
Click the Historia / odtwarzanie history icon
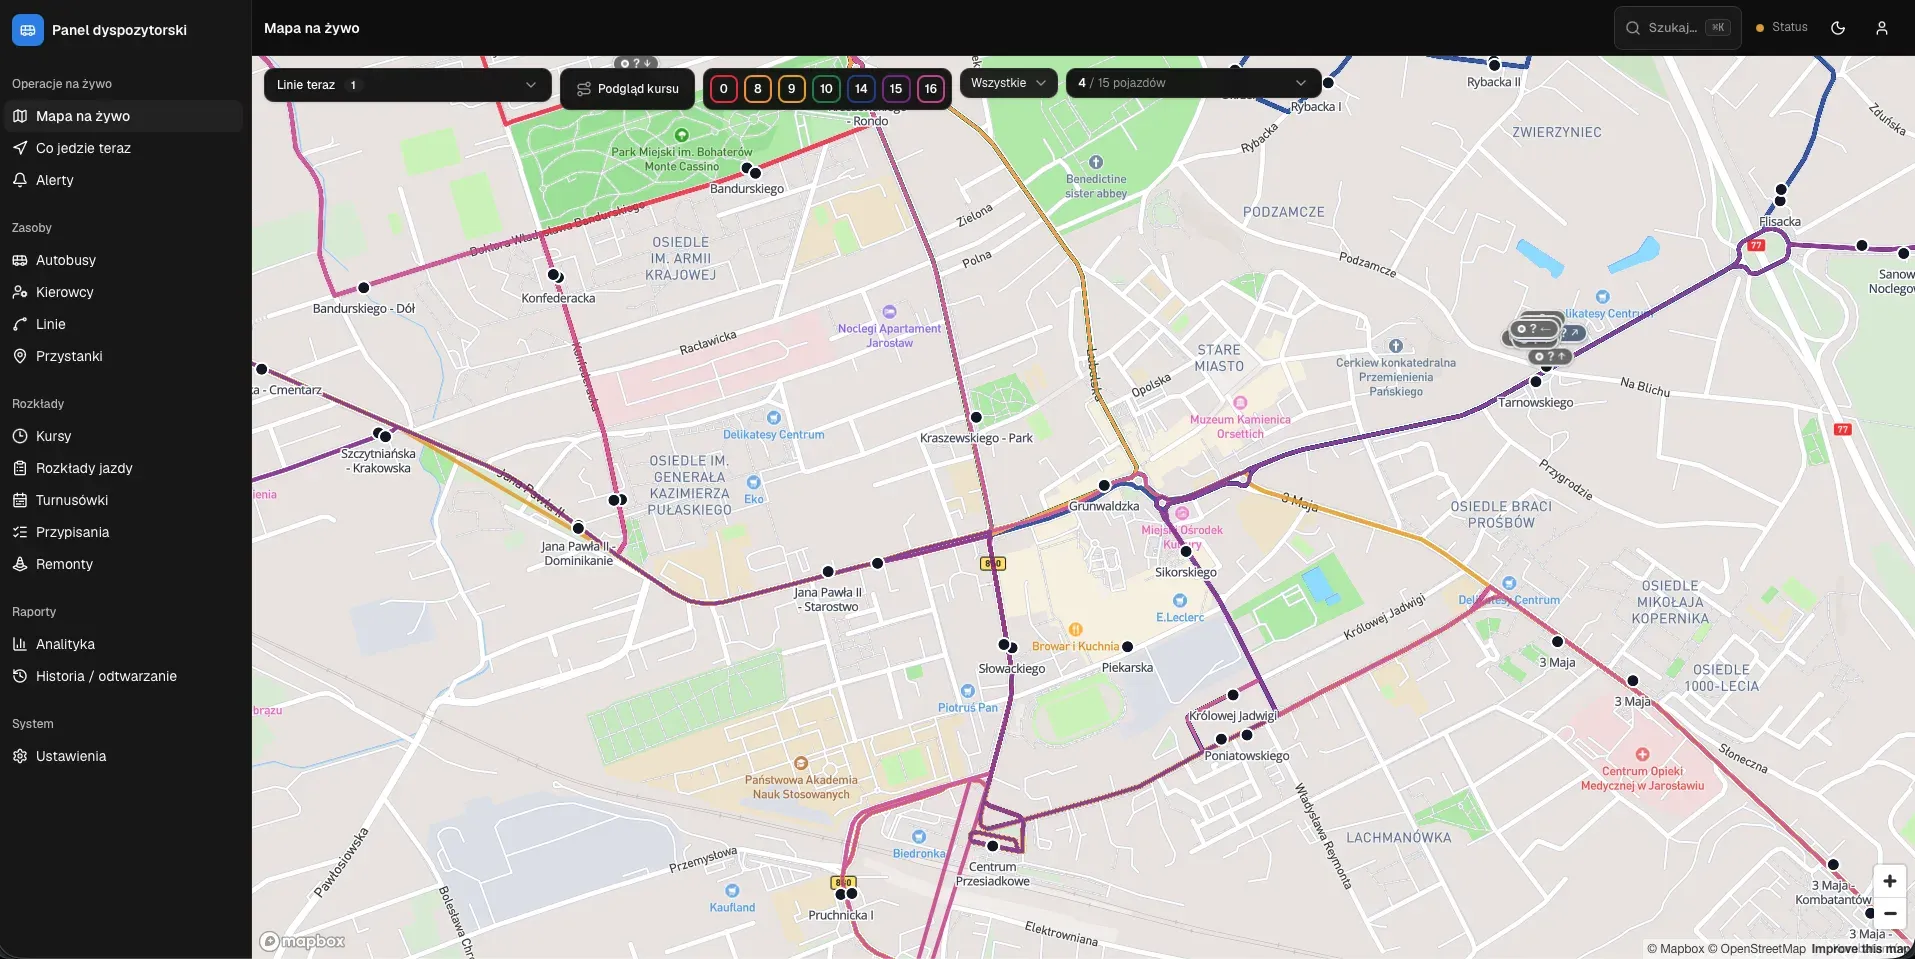pyautogui.click(x=20, y=676)
